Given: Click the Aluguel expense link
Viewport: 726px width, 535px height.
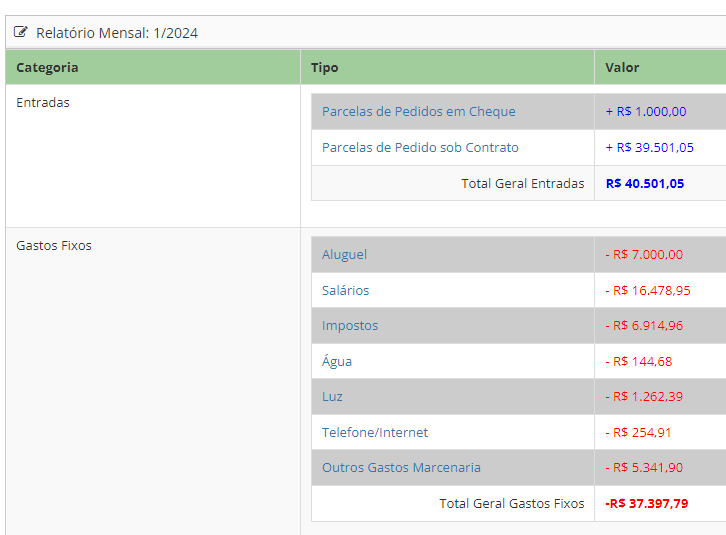Looking at the screenshot, I should tap(344, 254).
